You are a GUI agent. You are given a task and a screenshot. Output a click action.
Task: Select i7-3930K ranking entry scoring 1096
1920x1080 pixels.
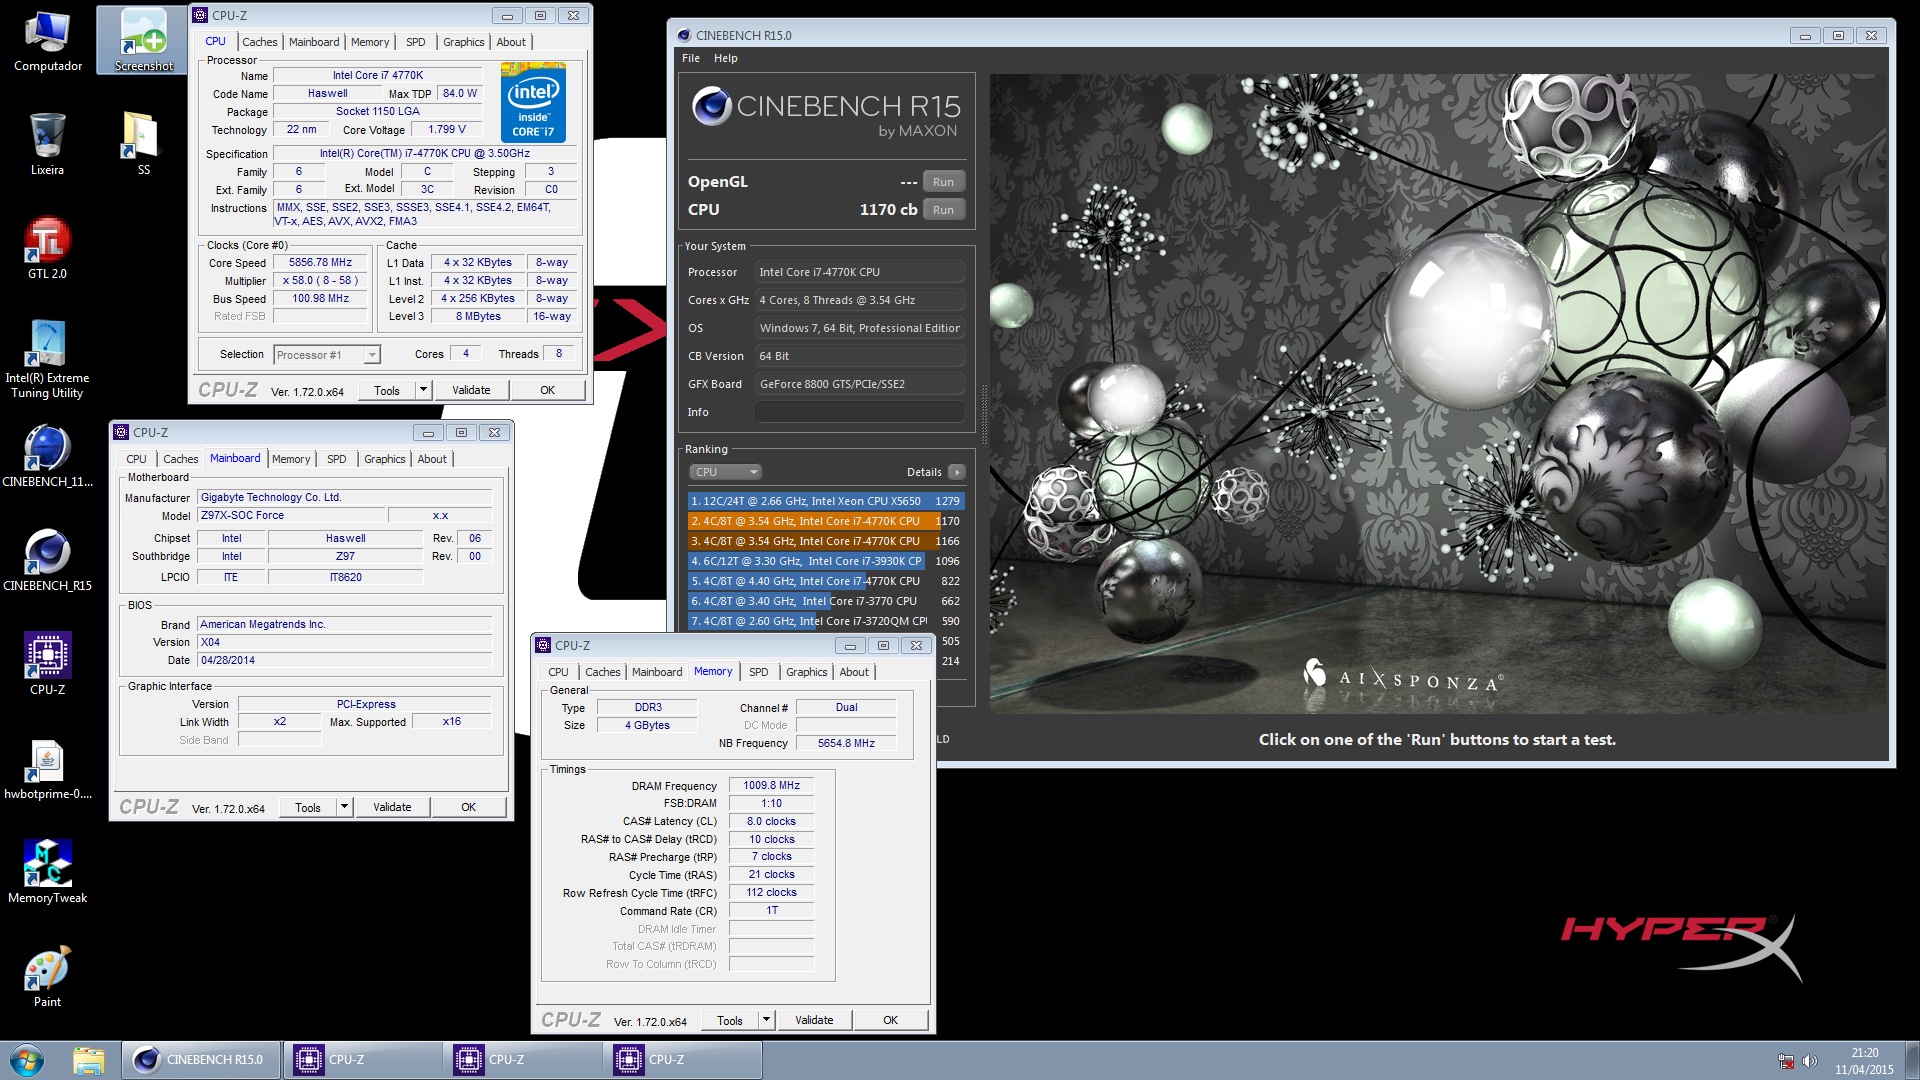(826, 561)
